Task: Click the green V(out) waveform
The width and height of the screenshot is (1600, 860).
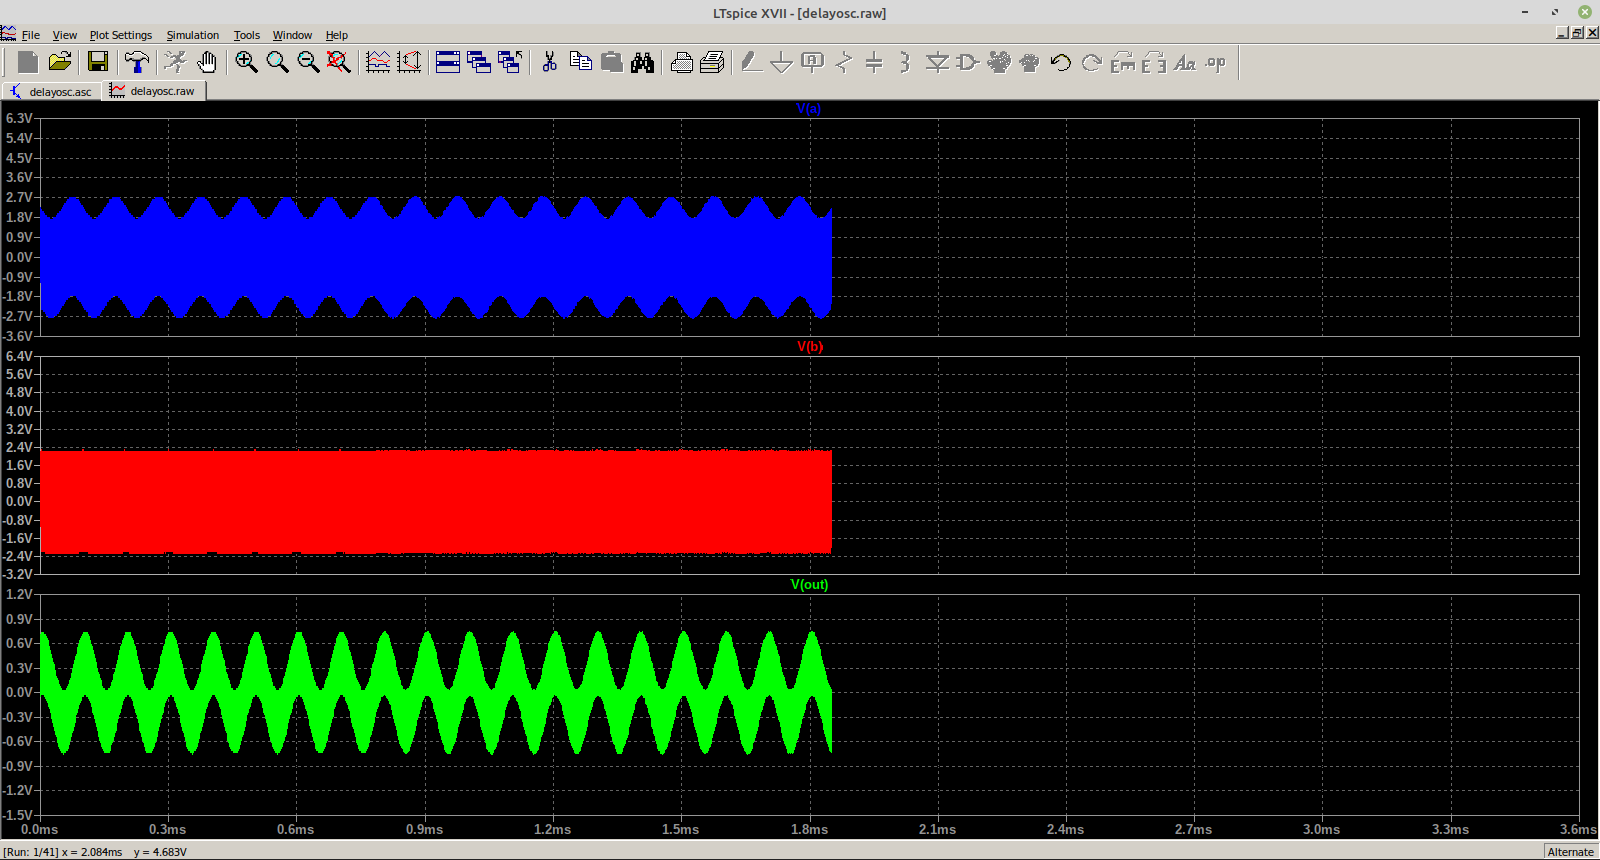Action: coord(435,692)
